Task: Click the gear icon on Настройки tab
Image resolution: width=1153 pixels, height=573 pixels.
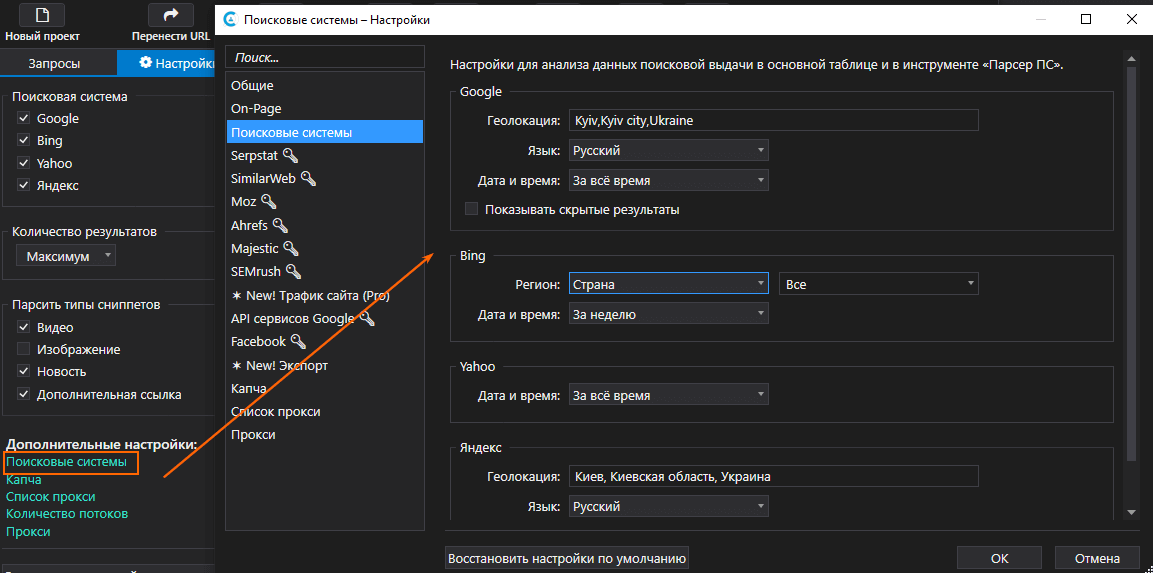Action: coord(146,63)
